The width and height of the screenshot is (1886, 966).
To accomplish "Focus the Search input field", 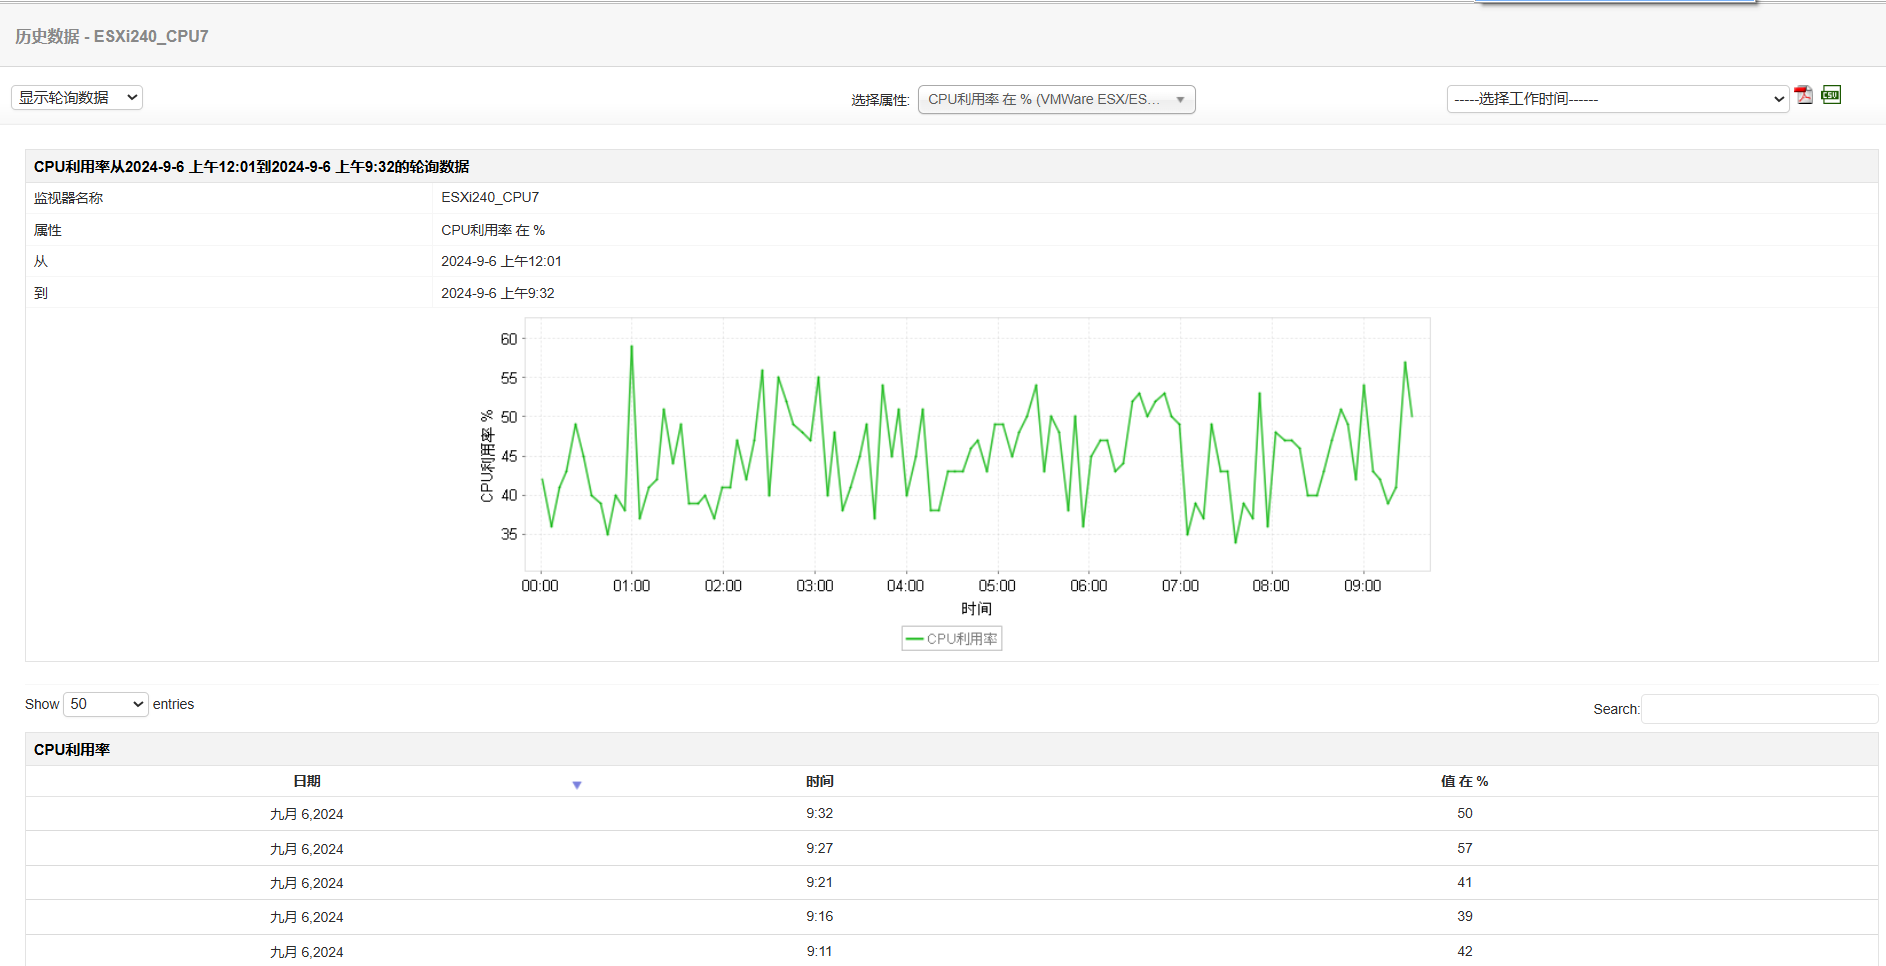I will tap(1759, 709).
